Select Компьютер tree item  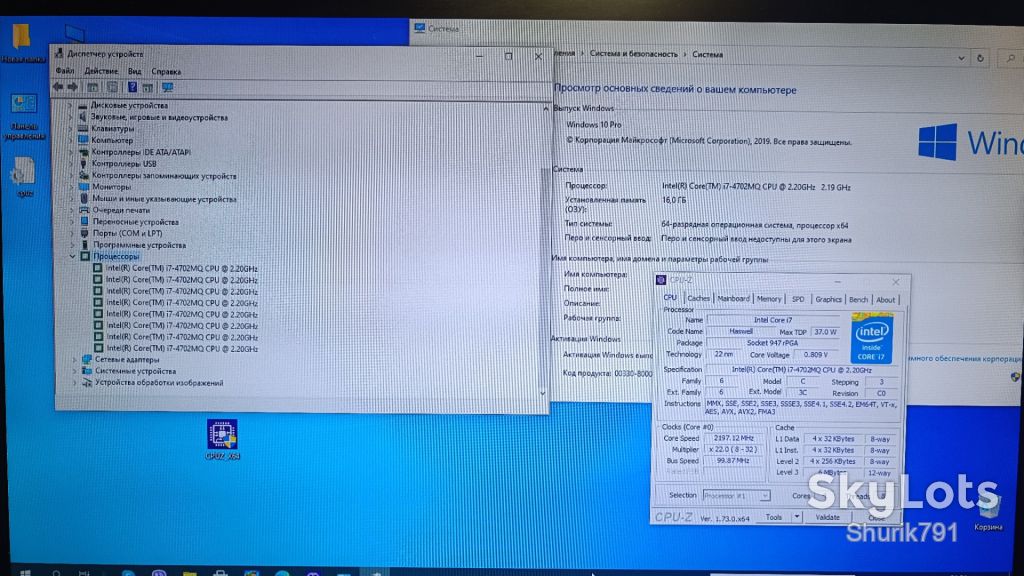pyautogui.click(x=112, y=140)
